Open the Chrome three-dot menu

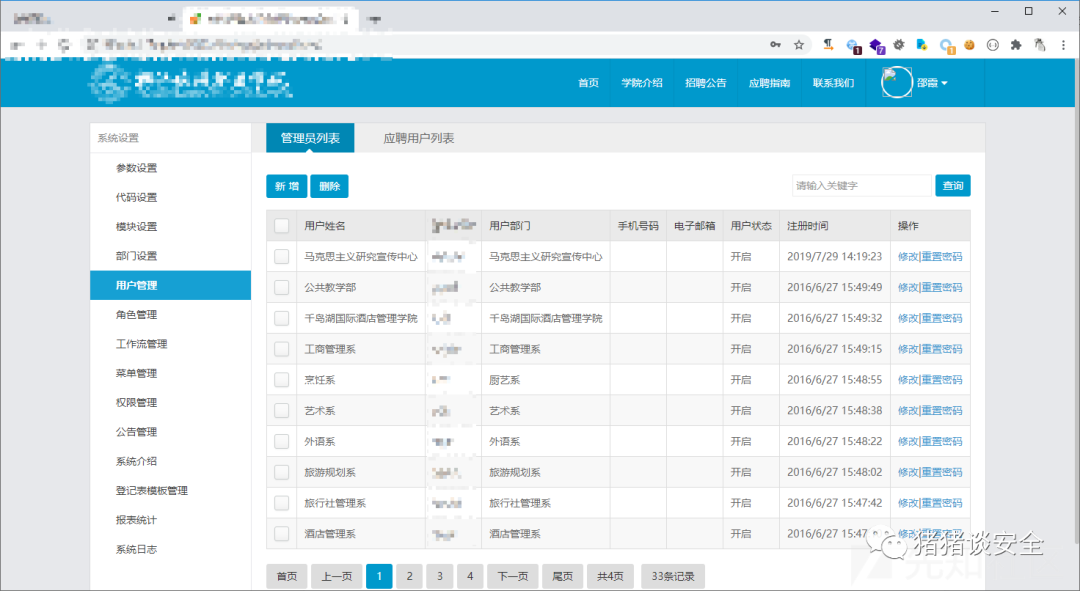[1063, 45]
